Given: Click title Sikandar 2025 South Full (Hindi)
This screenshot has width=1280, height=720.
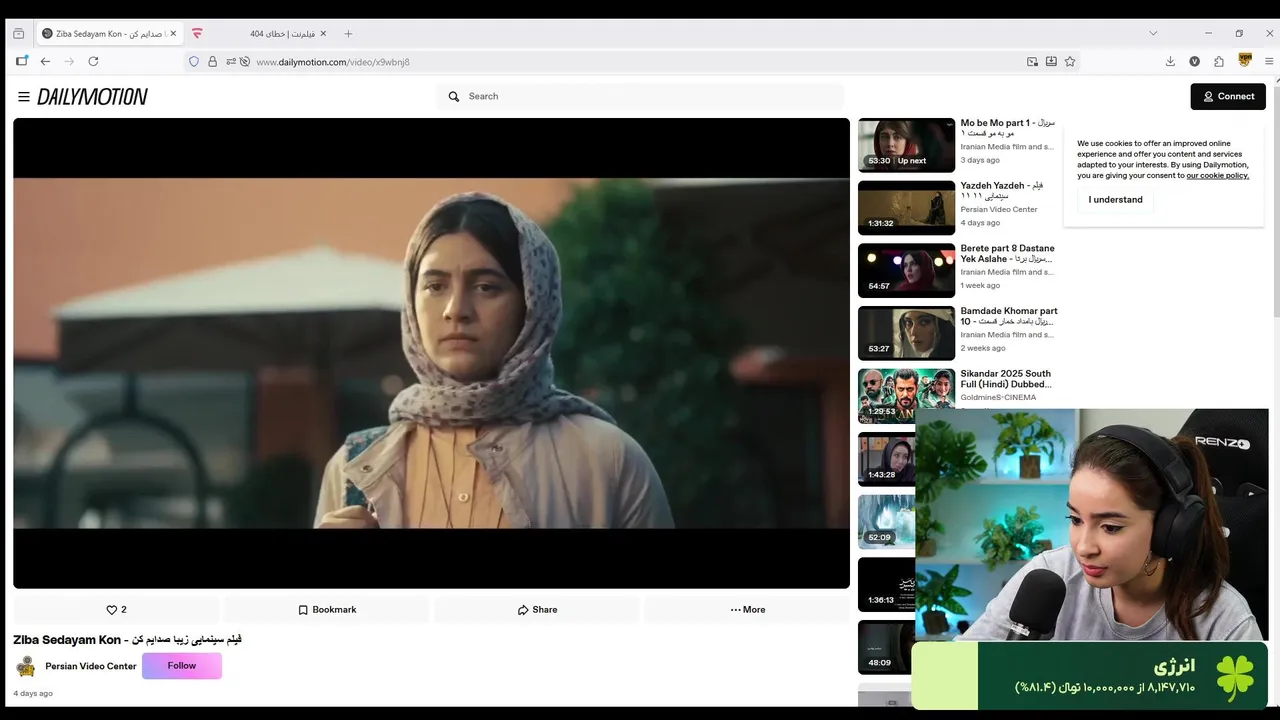Looking at the screenshot, I should [x=1006, y=379].
